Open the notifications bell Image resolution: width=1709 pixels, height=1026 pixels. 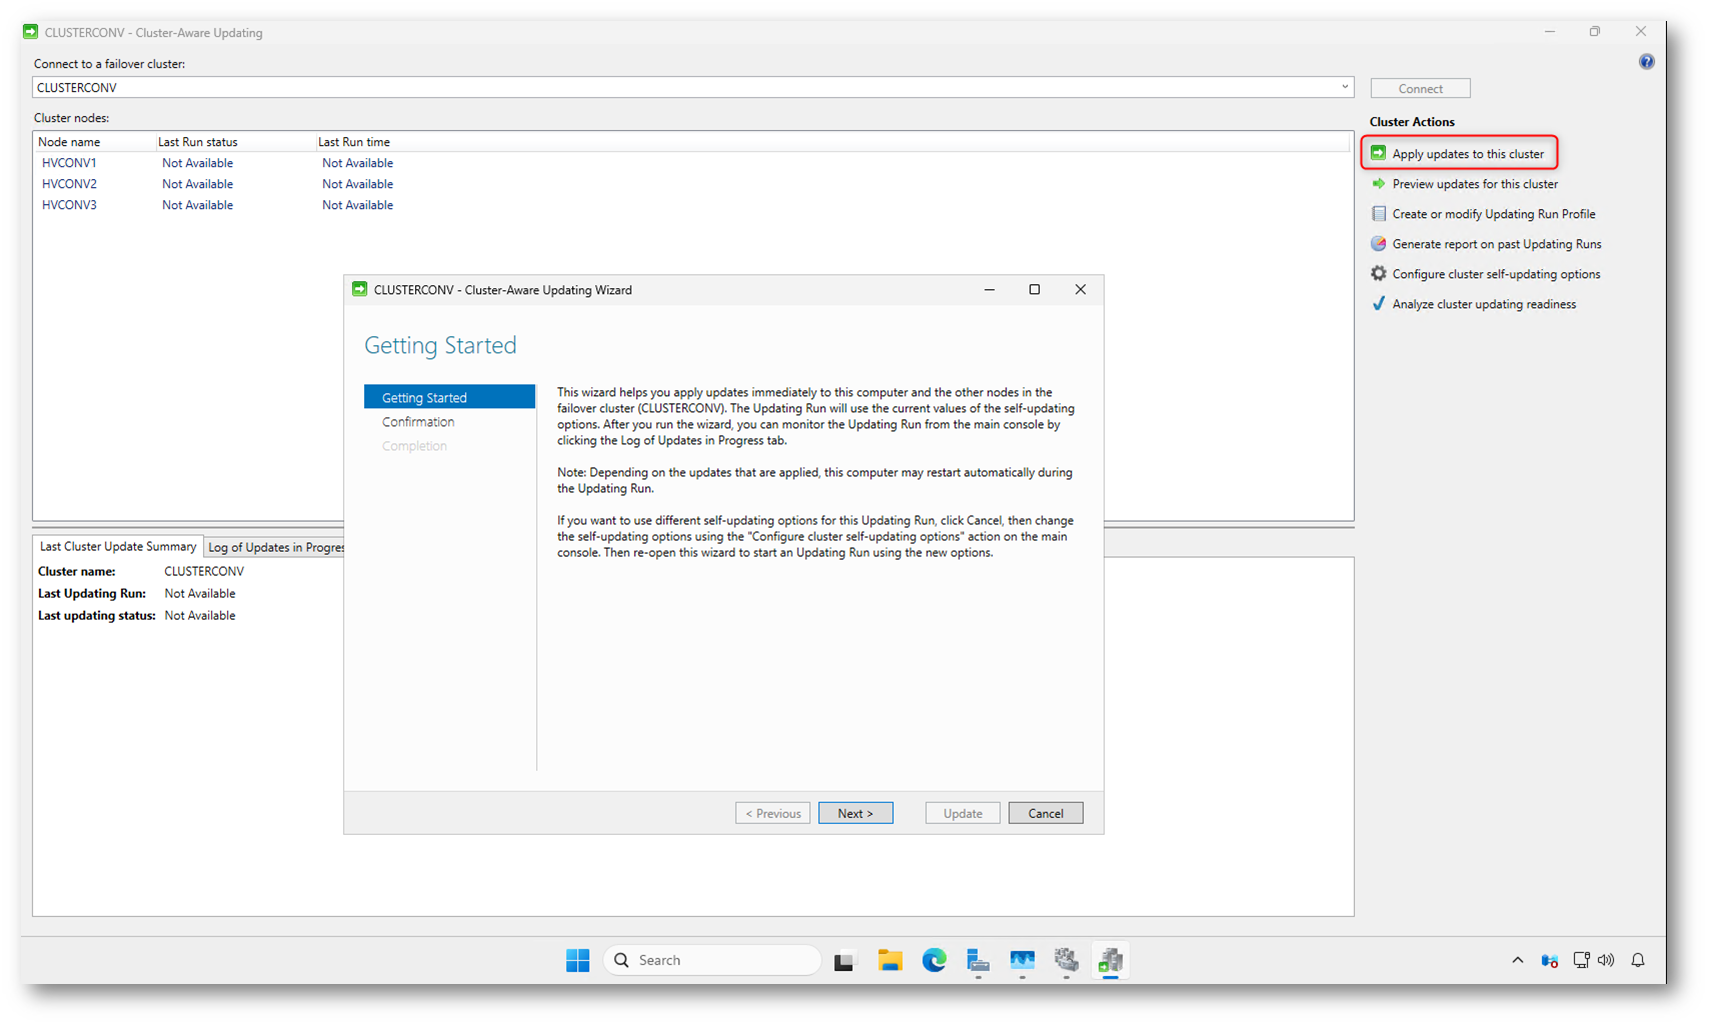click(x=1638, y=960)
